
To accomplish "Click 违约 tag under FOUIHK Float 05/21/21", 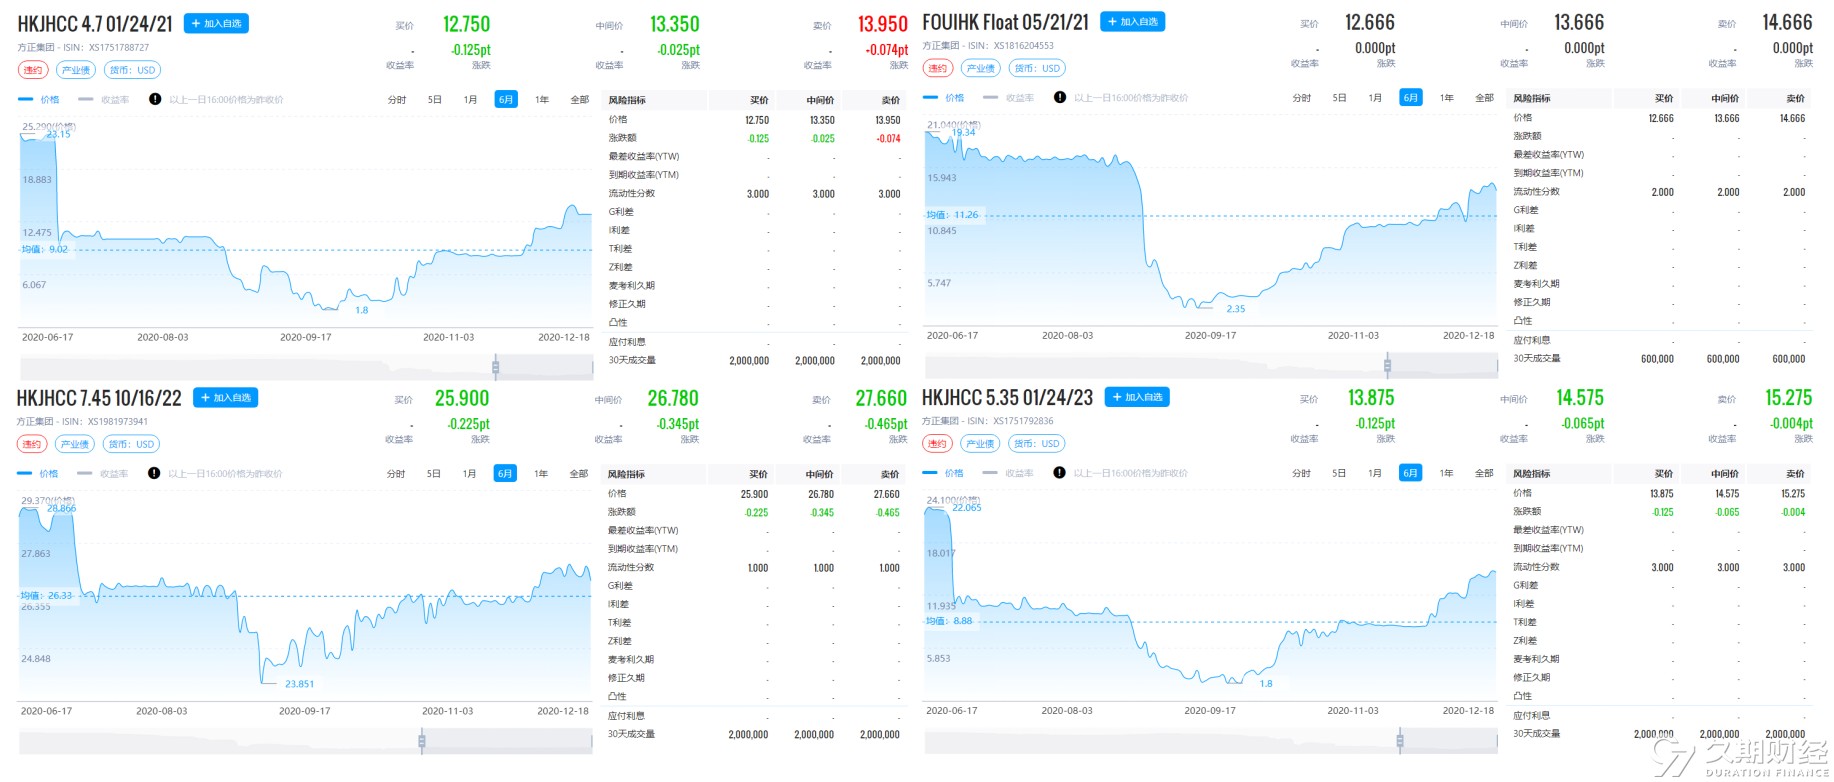I will [x=937, y=68].
